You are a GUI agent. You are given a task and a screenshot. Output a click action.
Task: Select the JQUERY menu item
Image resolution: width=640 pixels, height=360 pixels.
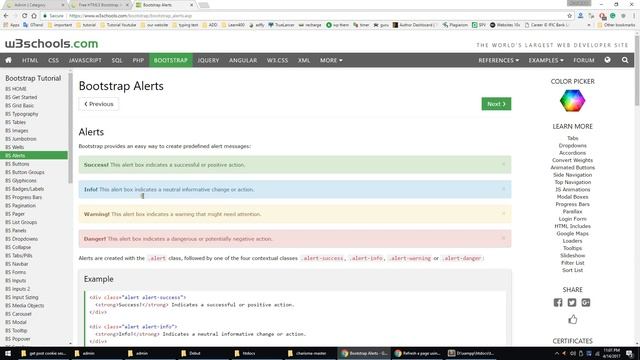pos(208,60)
